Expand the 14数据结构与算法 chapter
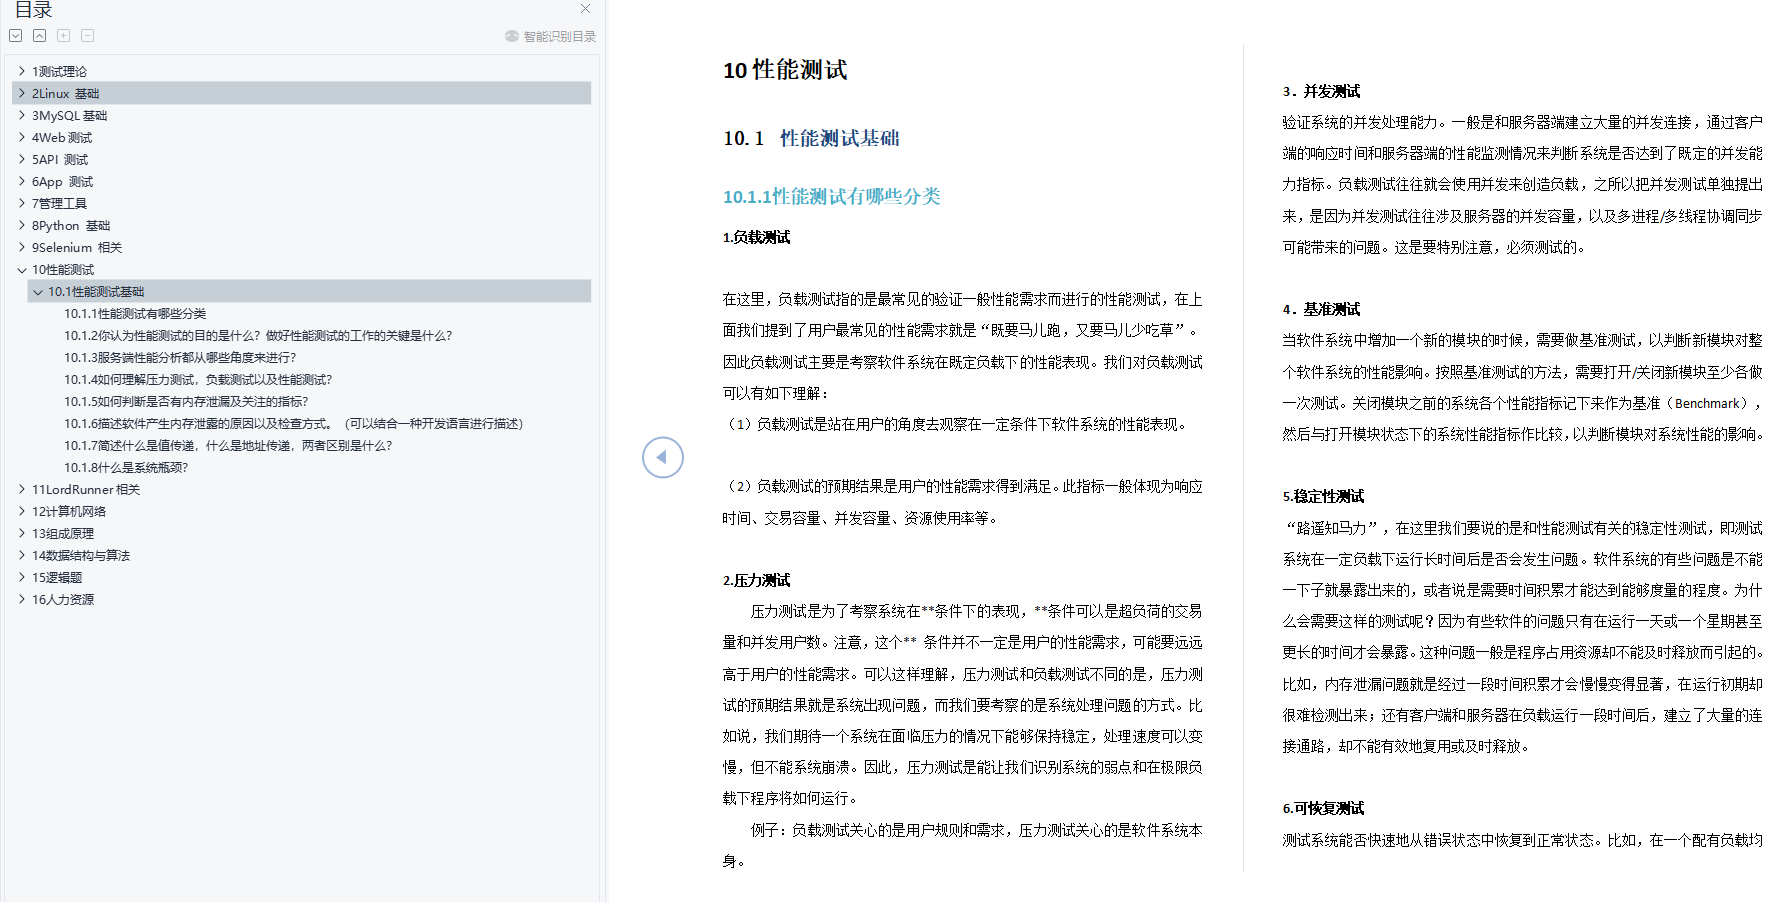The image size is (1791, 902). [22, 555]
